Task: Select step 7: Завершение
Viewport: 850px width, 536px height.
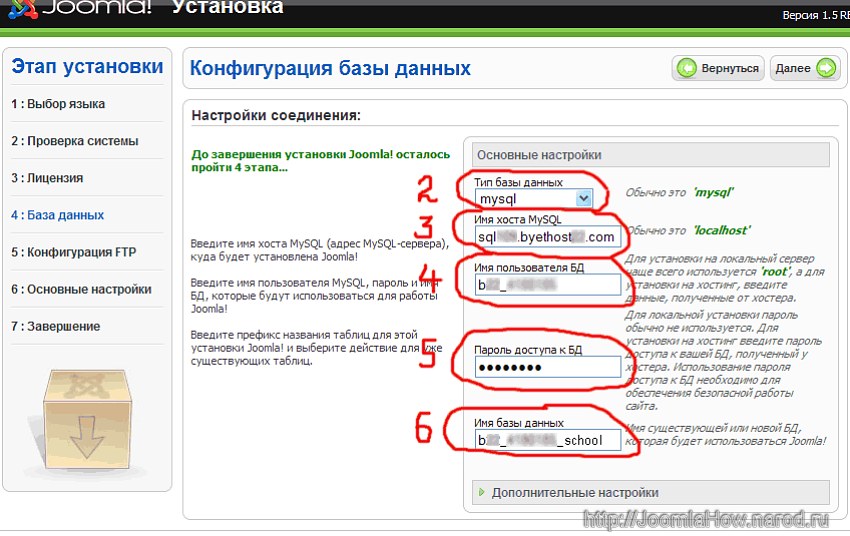Action: coord(56,326)
